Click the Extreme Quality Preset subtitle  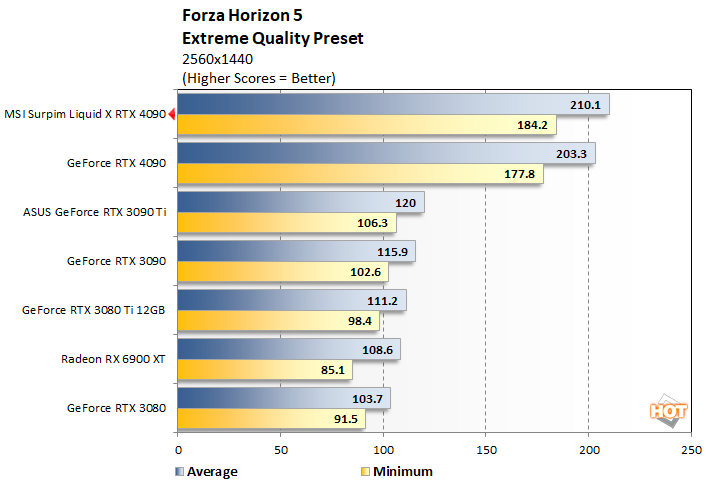(273, 38)
